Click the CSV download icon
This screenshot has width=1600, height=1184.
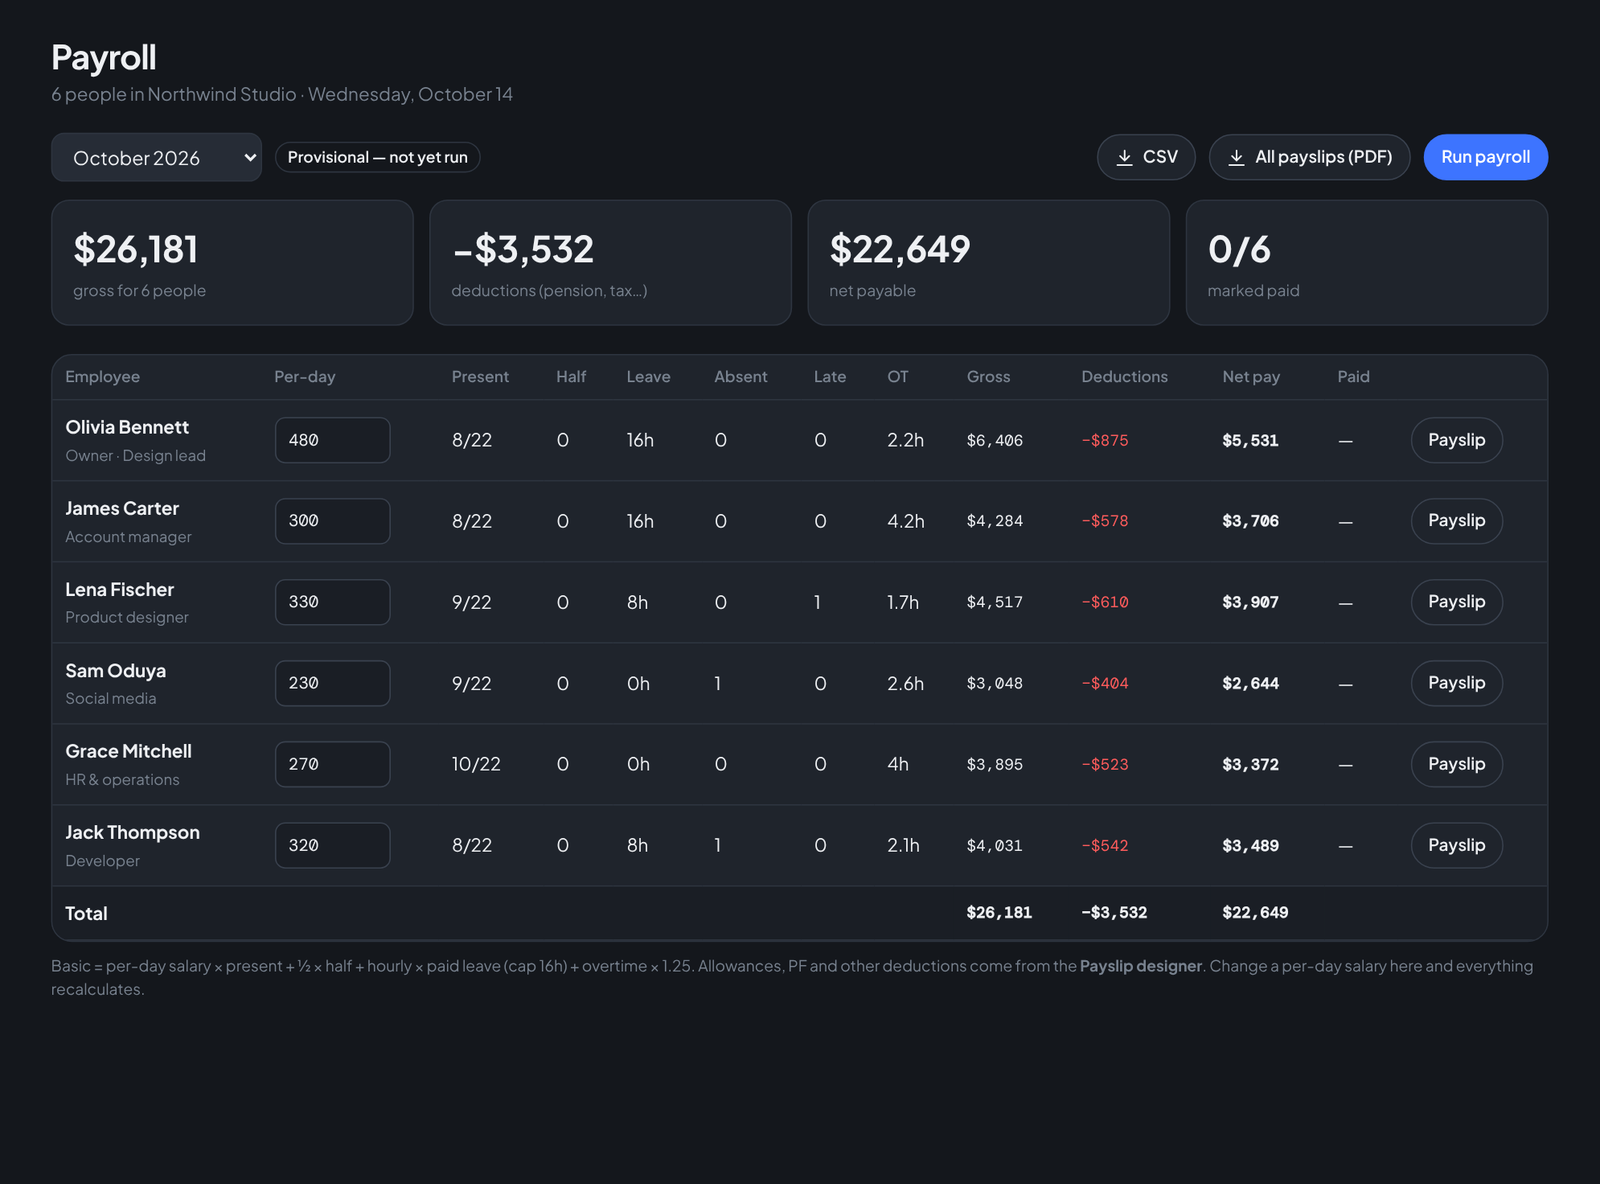tap(1124, 157)
